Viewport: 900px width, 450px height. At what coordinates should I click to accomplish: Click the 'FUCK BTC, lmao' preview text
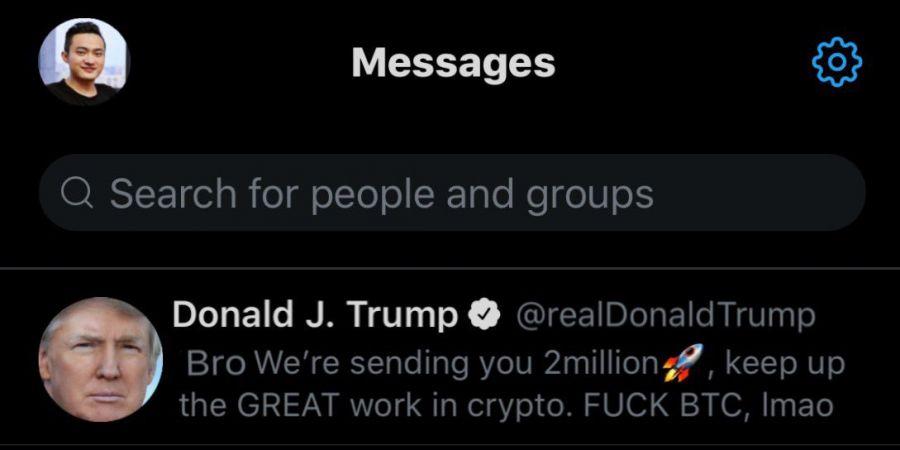[x=708, y=406]
